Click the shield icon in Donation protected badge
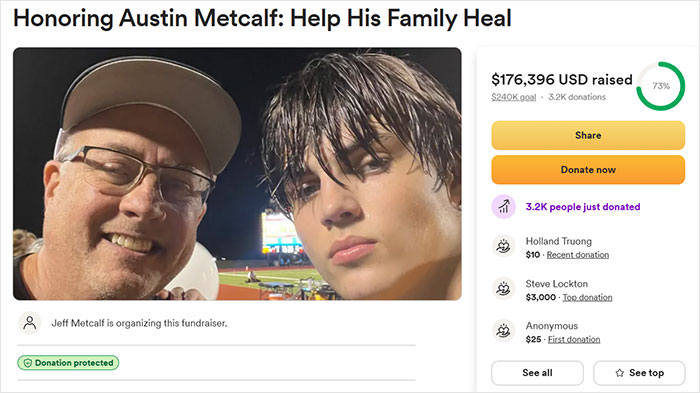The width and height of the screenshot is (700, 393). (x=27, y=363)
